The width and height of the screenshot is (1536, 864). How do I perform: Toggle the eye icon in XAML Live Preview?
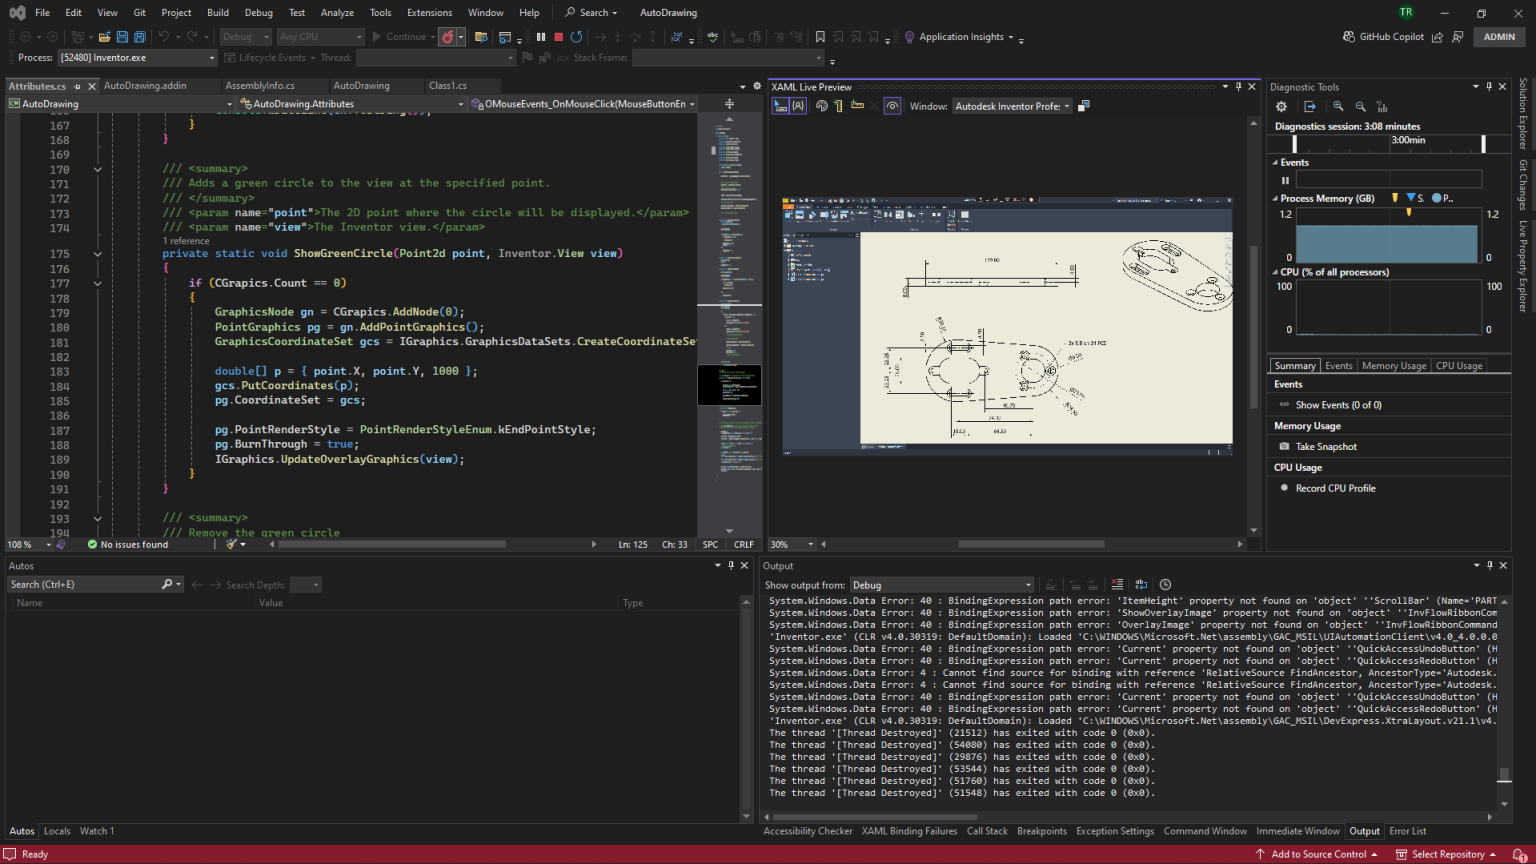point(892,106)
